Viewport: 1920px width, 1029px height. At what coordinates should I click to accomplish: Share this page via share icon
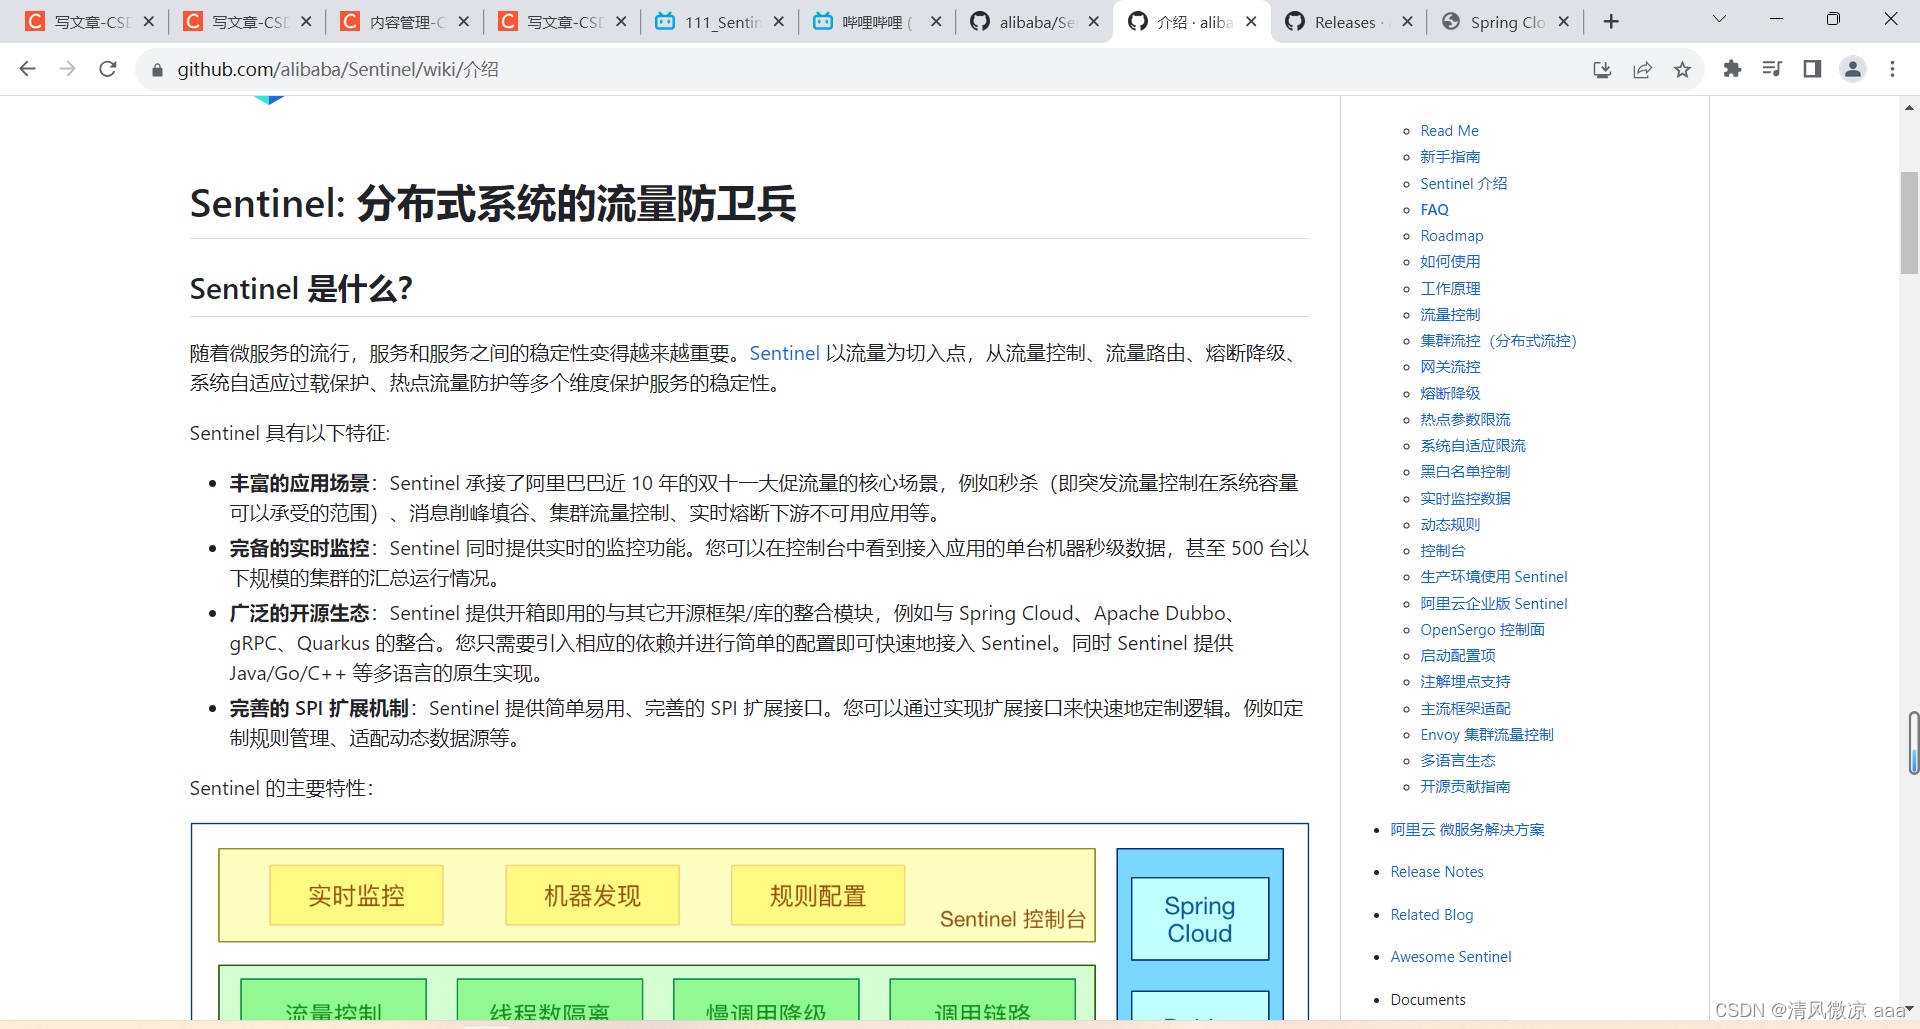pos(1642,69)
